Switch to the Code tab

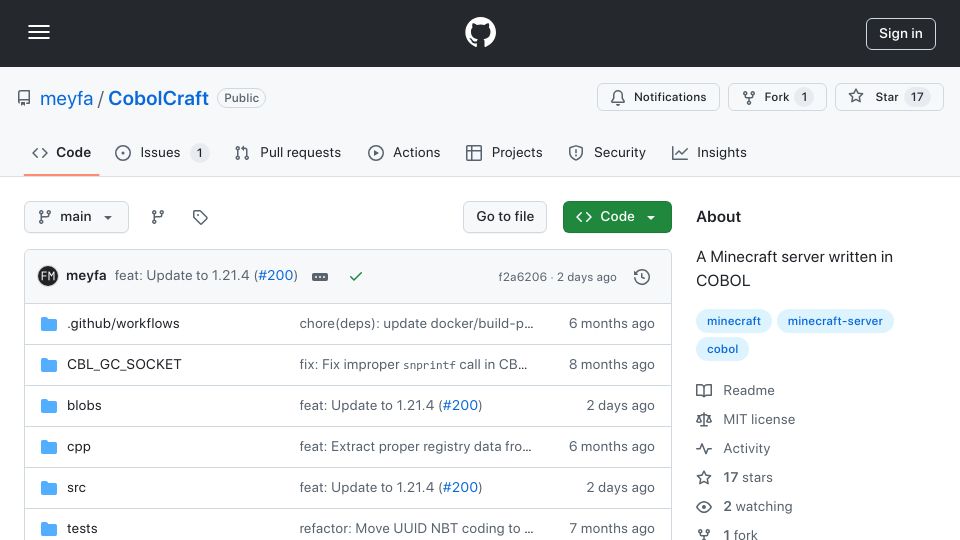pos(61,152)
